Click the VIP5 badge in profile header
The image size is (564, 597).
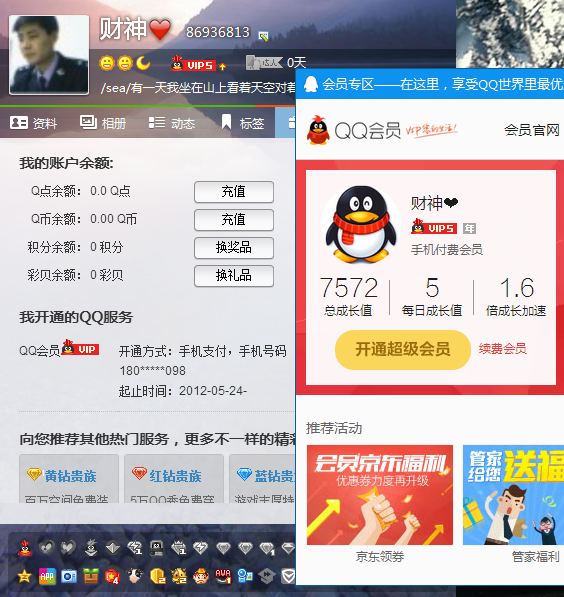point(193,64)
